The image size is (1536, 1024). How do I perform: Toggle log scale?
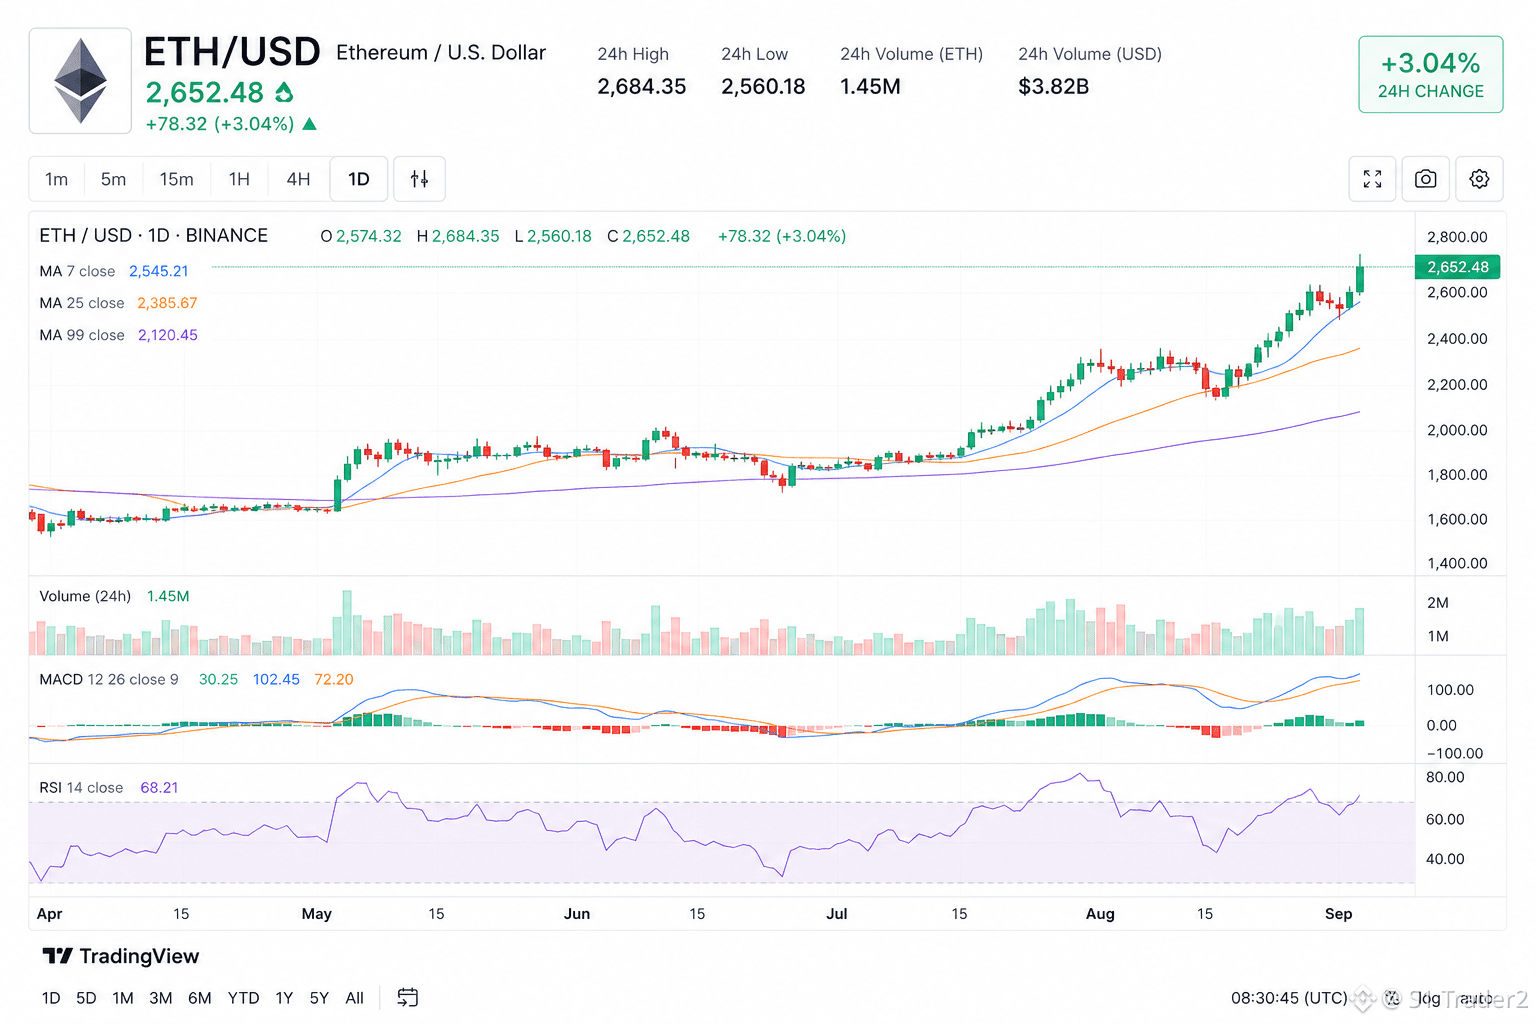tap(1430, 998)
